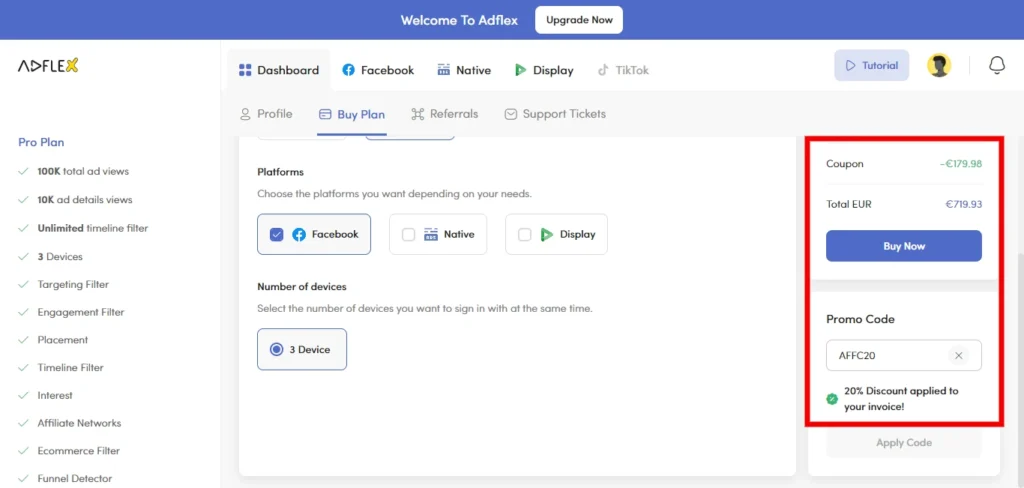The image size is (1024, 488).
Task: Click the Platforms heading
Action: 281,172
